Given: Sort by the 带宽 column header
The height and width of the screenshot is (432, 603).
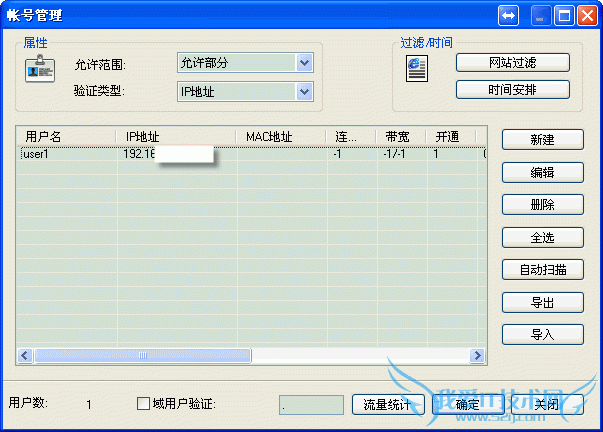Looking at the screenshot, I should click(401, 137).
